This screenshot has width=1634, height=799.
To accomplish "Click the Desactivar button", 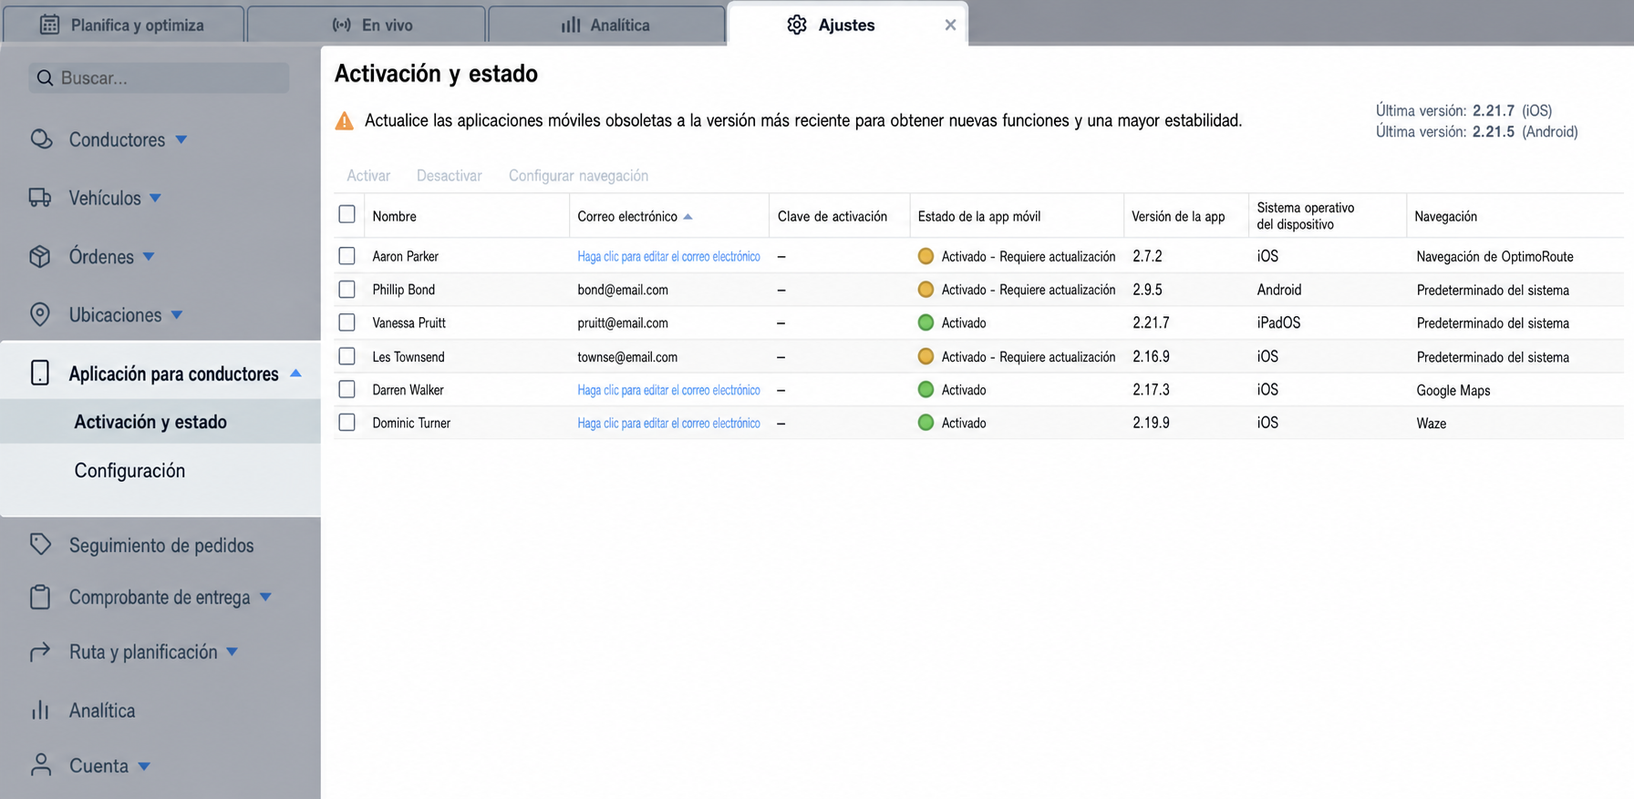I will click(449, 176).
